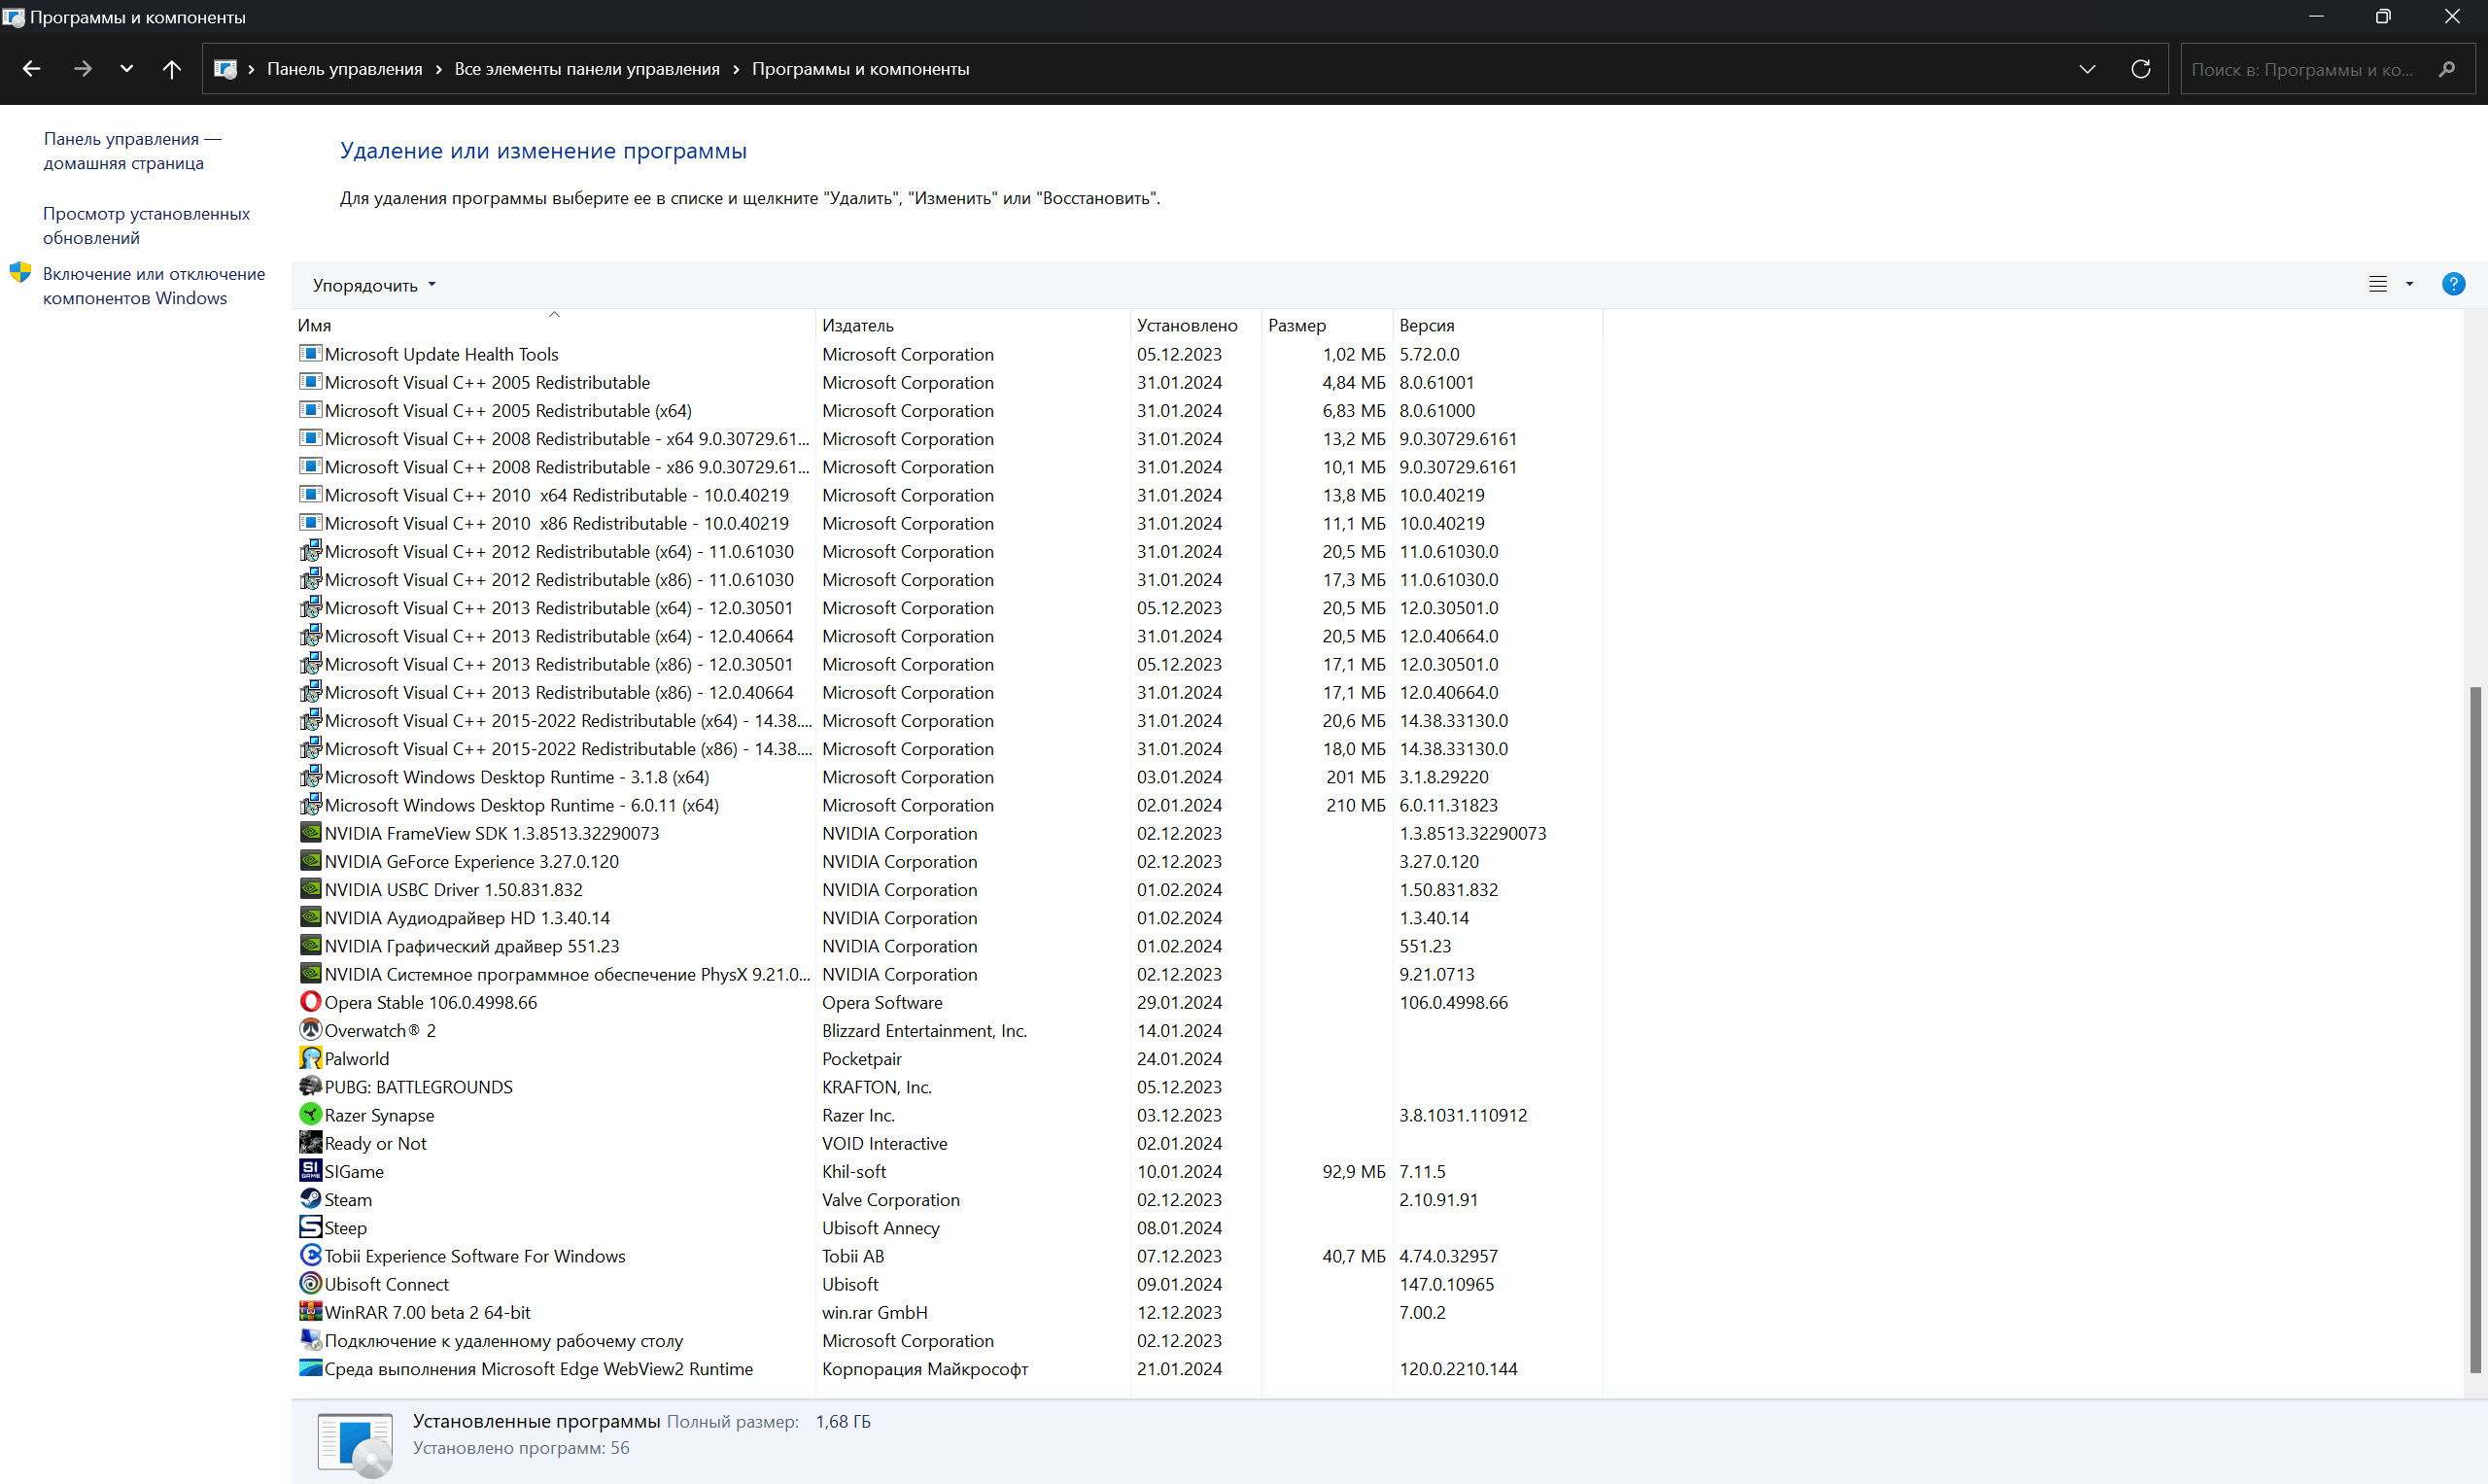Select WinRAR 7.00 beta 2 icon
Screen dimensions: 2488x1484
tap(311, 1311)
